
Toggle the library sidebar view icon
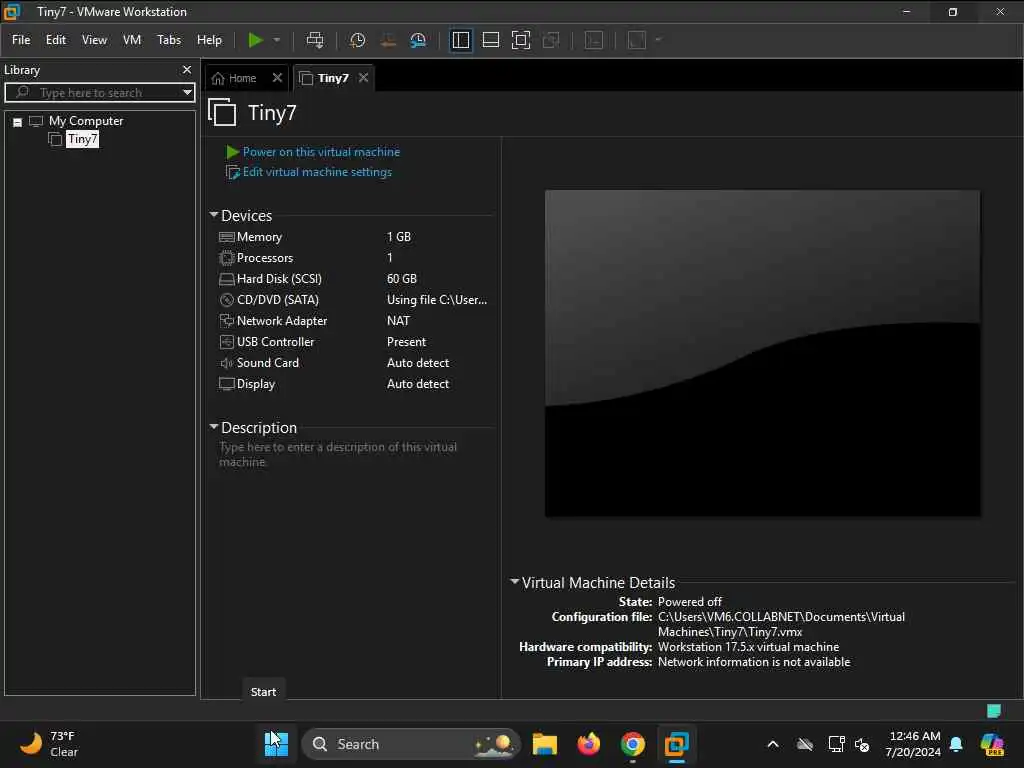(461, 40)
